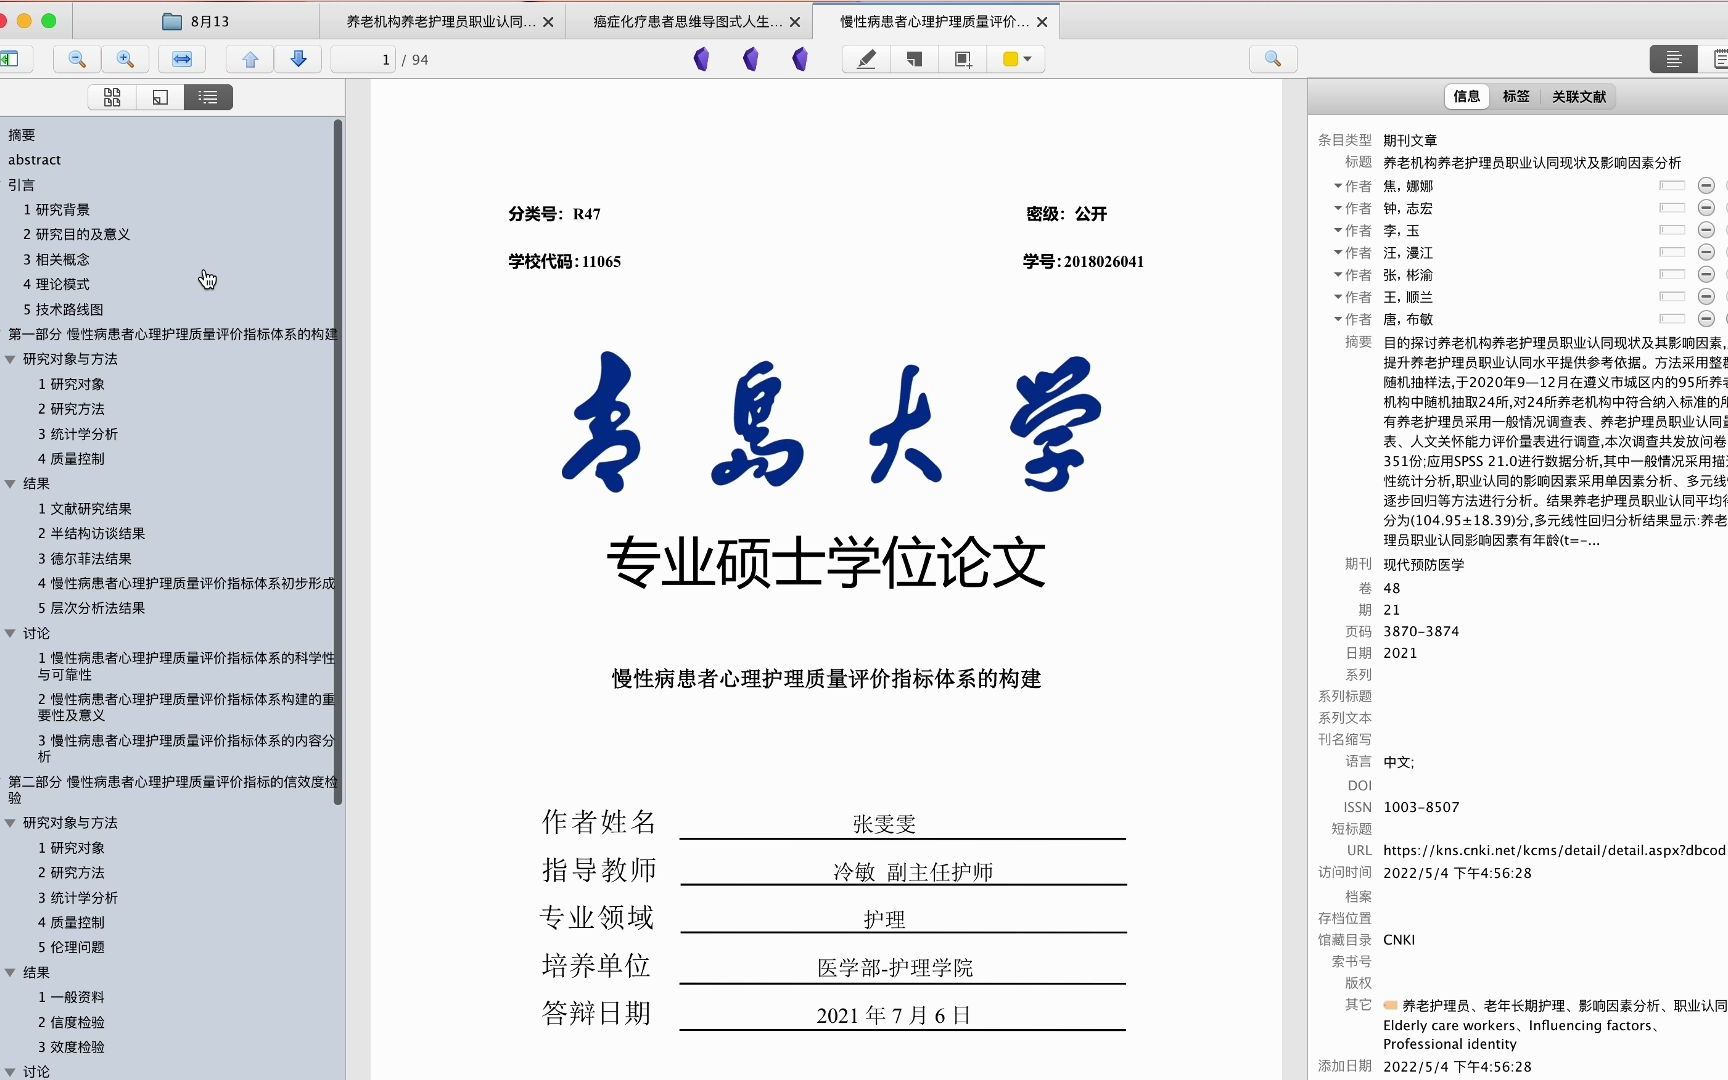Viewport: 1728px width, 1080px height.
Task: Select the outline list sidebar mode
Action: click(208, 96)
